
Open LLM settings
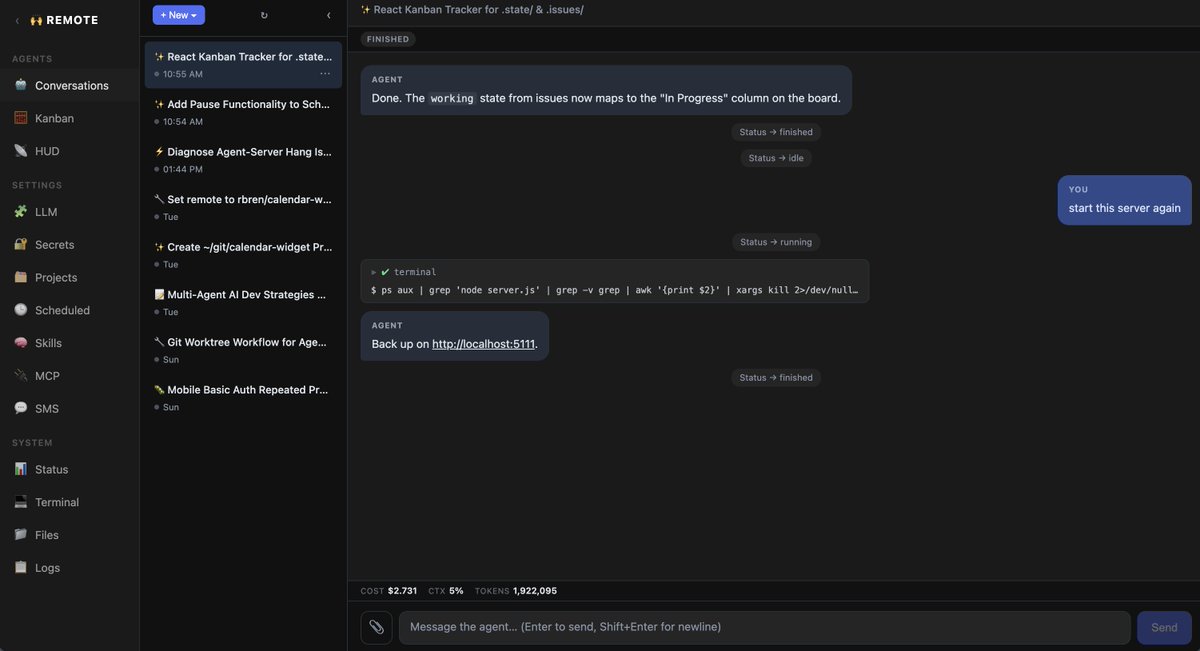tap(70, 211)
